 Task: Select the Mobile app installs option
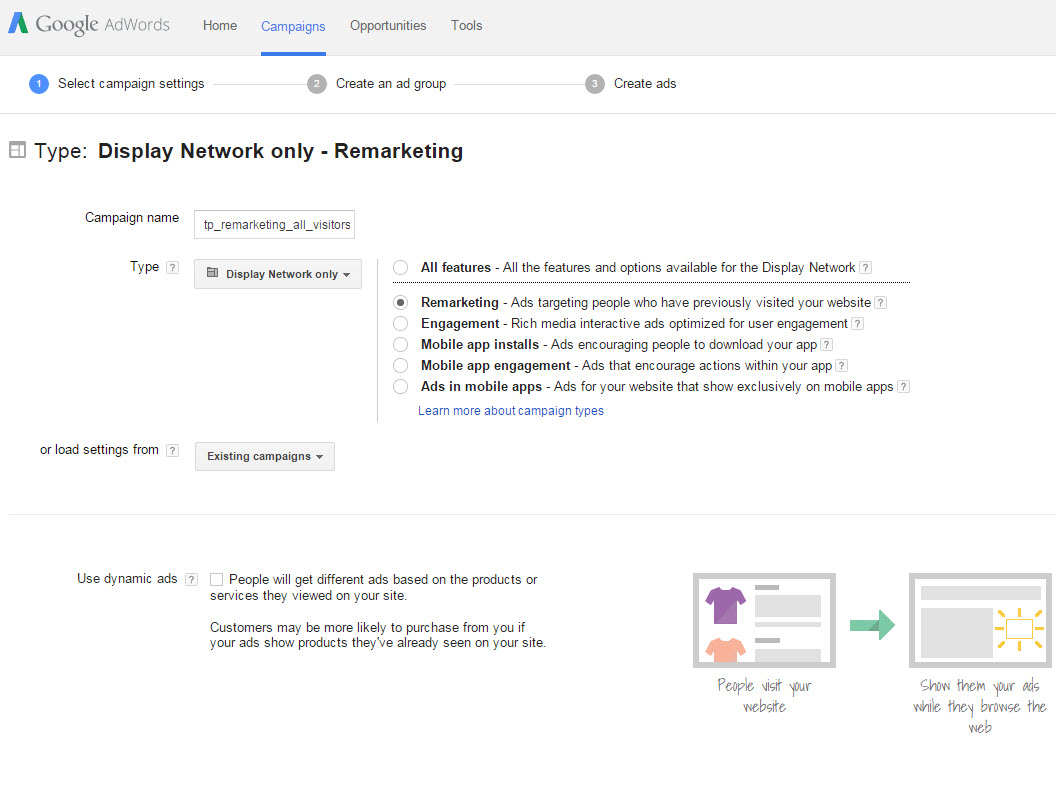click(400, 344)
